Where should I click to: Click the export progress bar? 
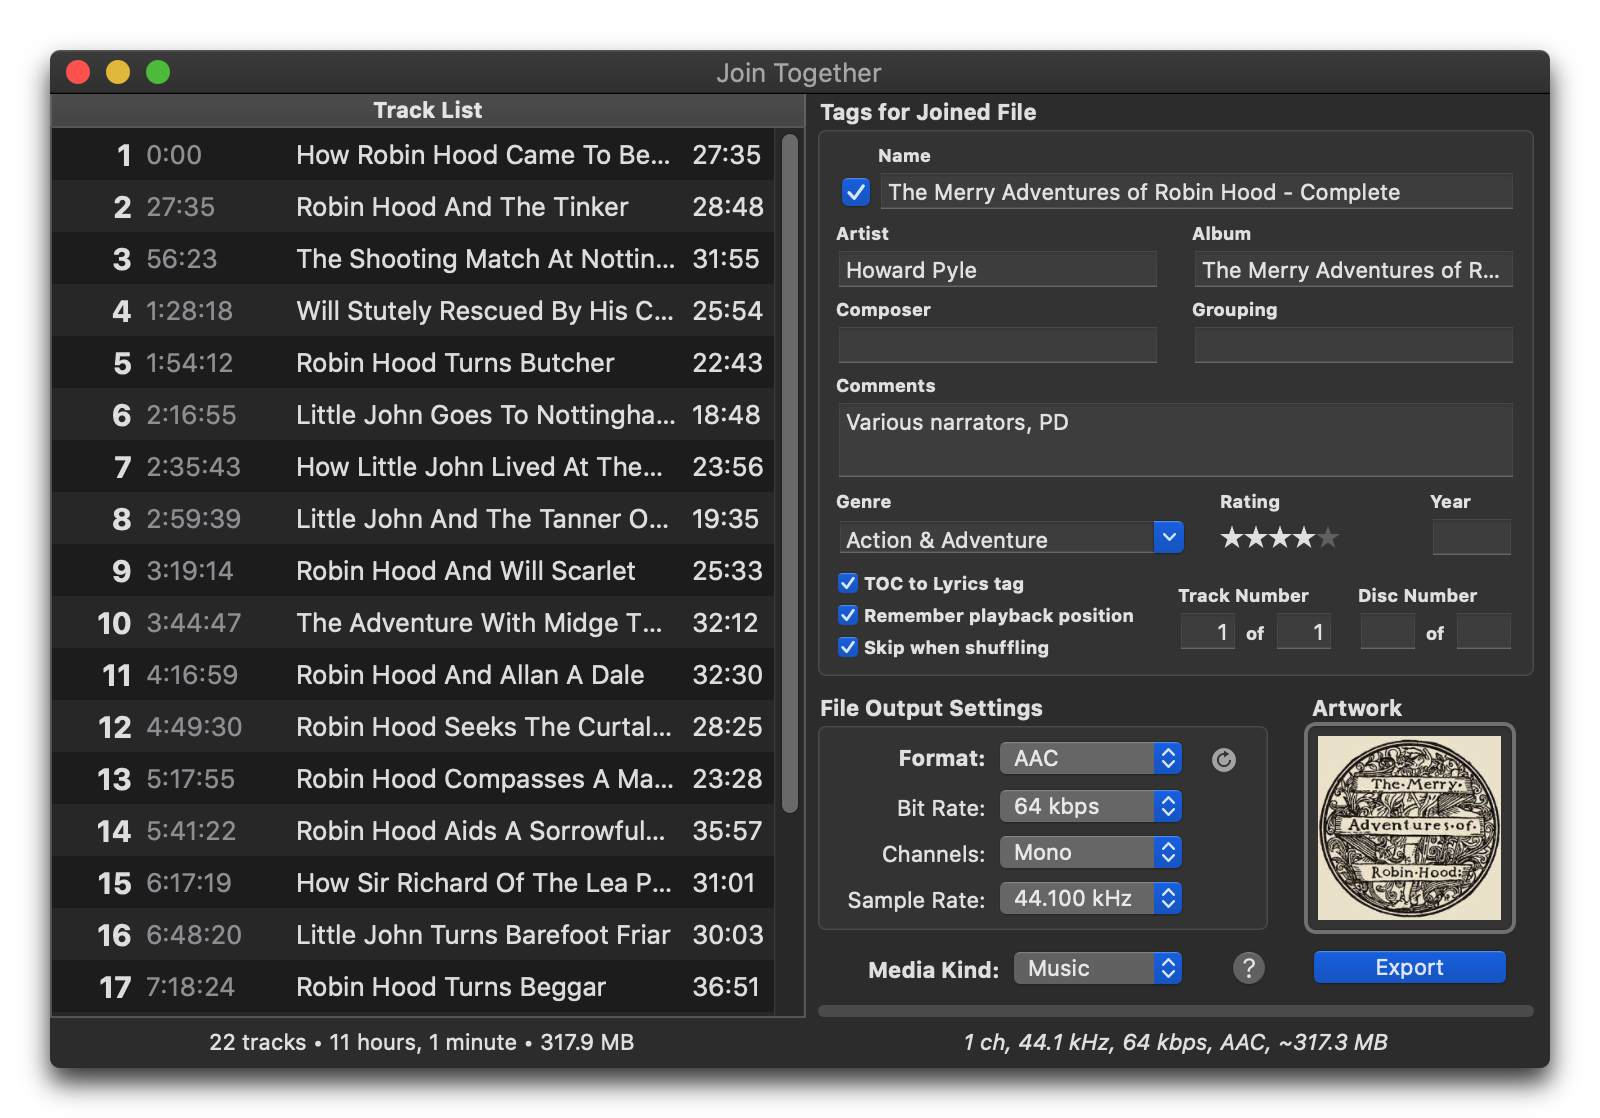[x=1176, y=1011]
